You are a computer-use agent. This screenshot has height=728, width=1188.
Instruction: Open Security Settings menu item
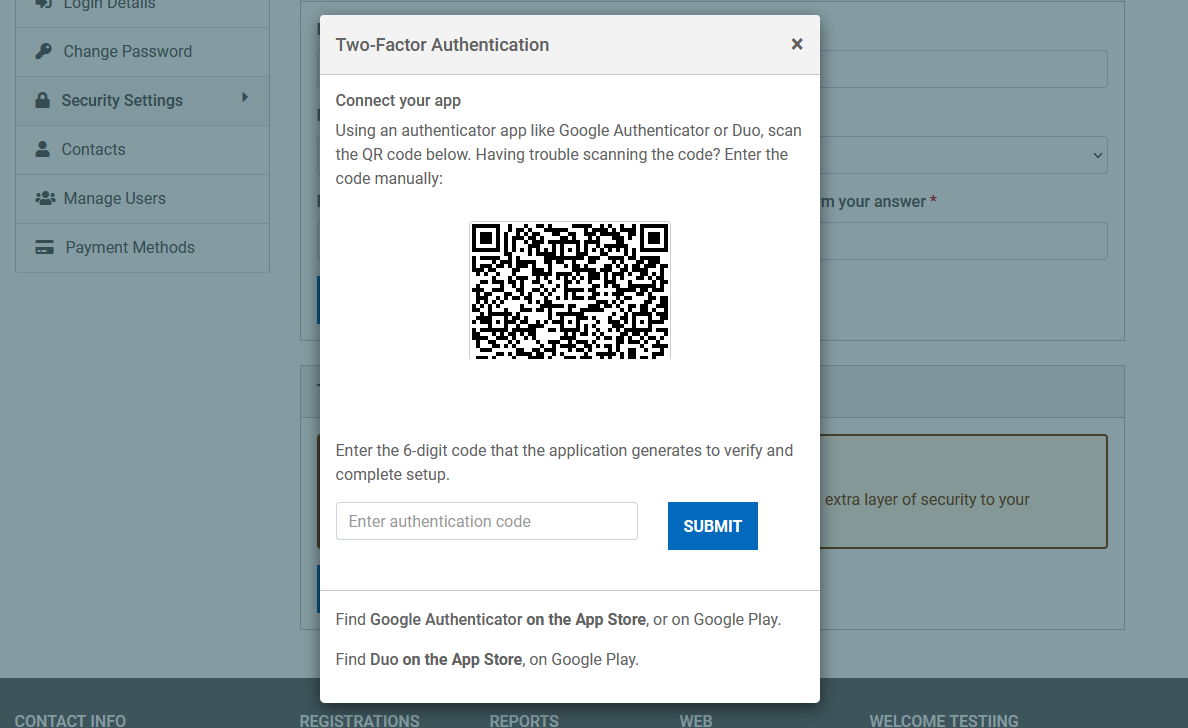[142, 101]
